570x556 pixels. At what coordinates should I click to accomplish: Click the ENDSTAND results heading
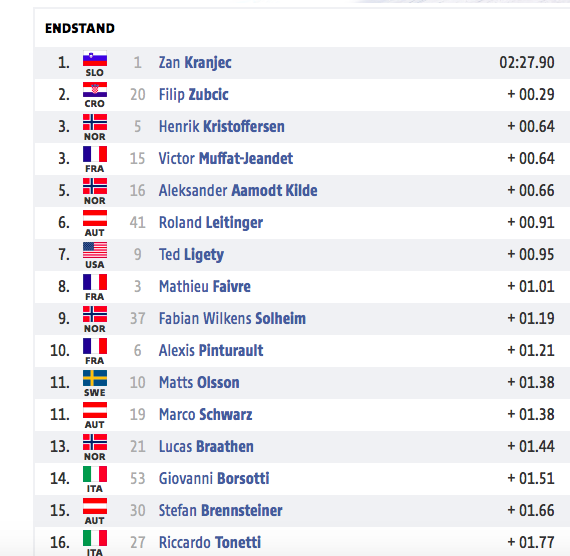[80, 28]
